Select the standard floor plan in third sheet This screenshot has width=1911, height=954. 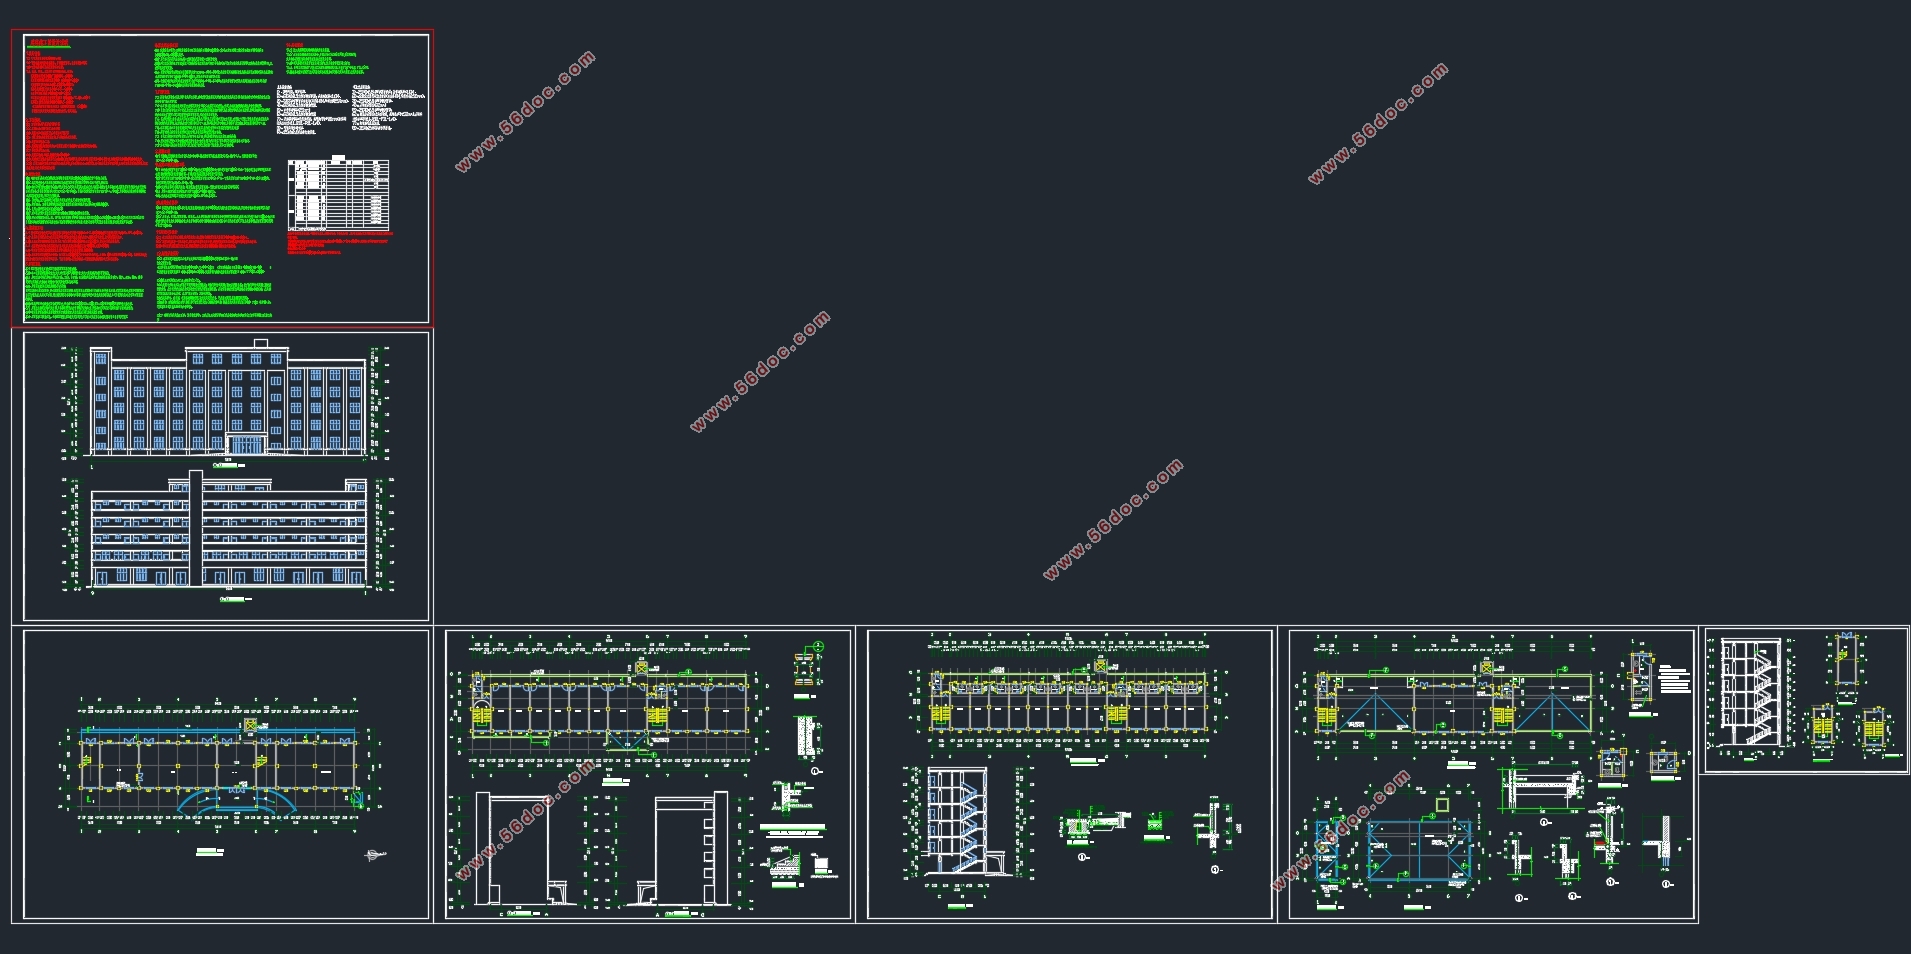pyautogui.click(x=1070, y=697)
